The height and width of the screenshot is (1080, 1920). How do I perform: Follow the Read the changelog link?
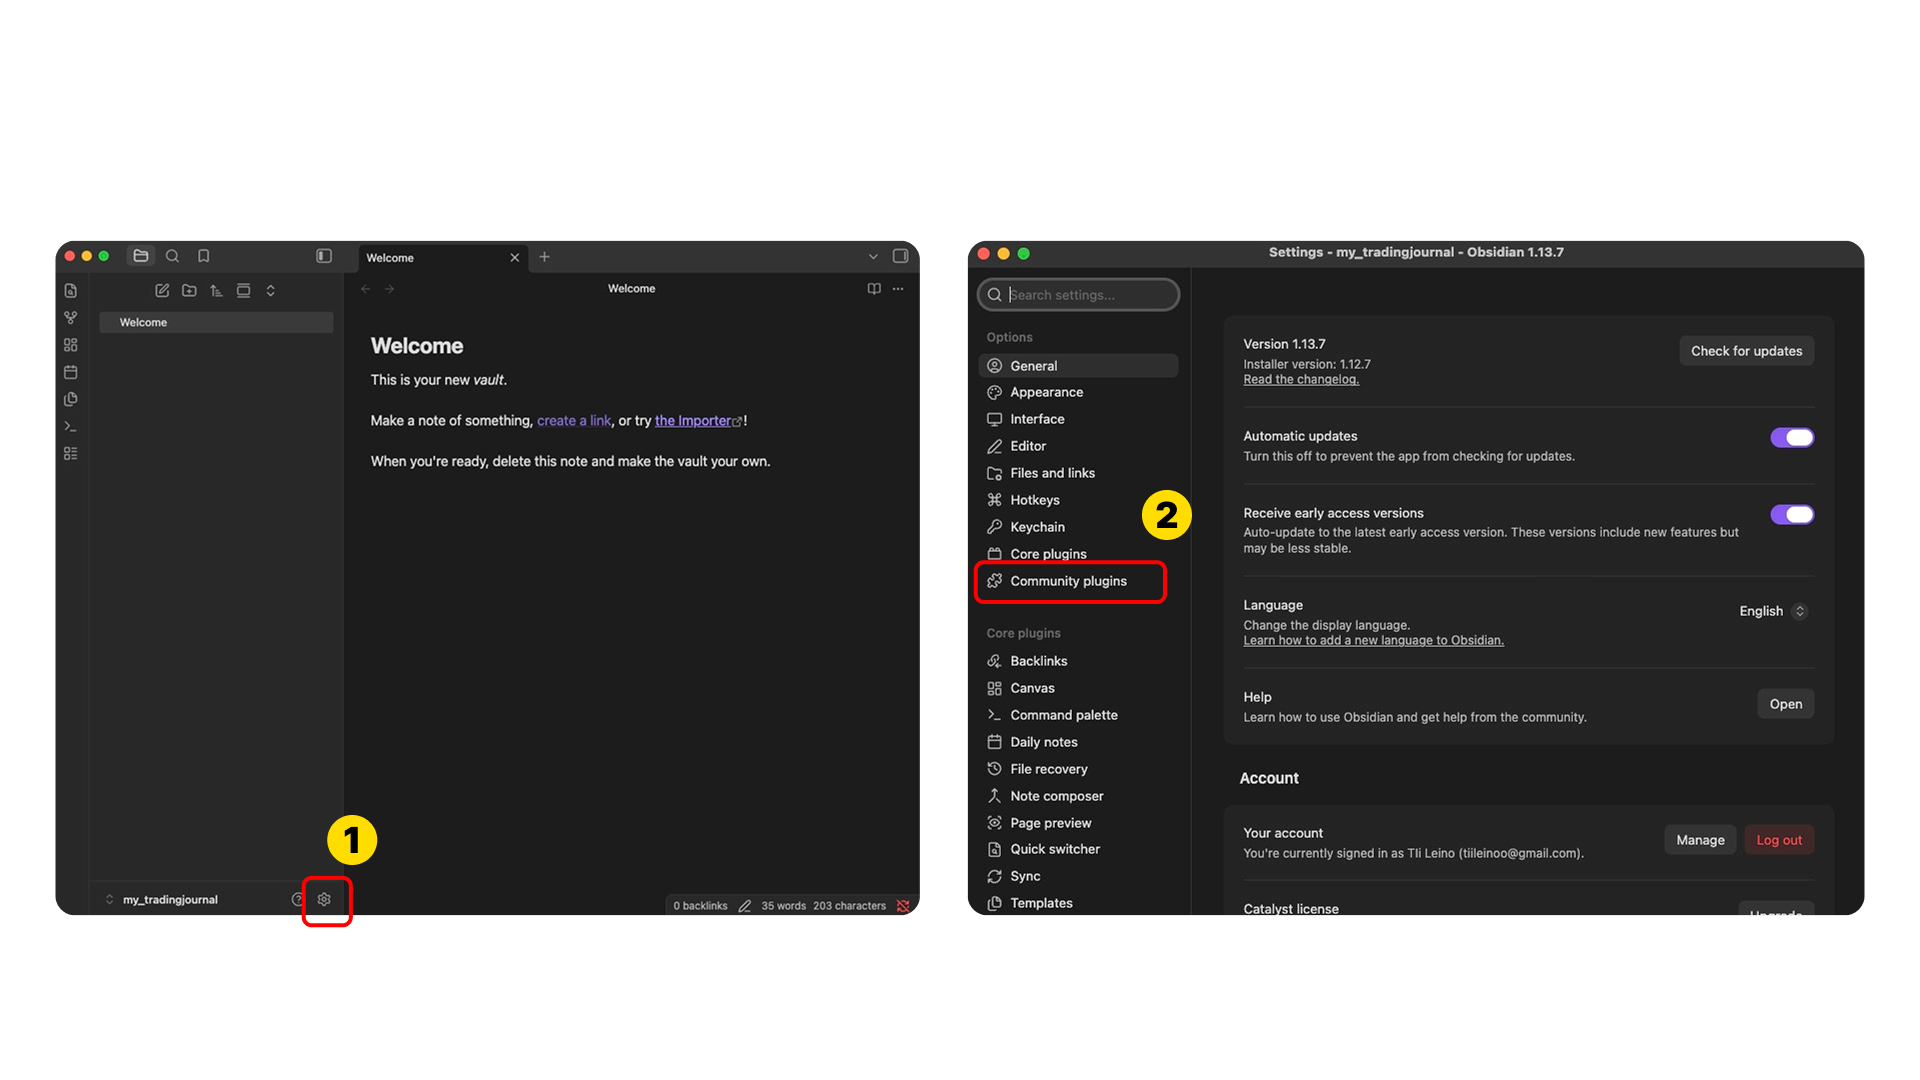coord(1301,380)
